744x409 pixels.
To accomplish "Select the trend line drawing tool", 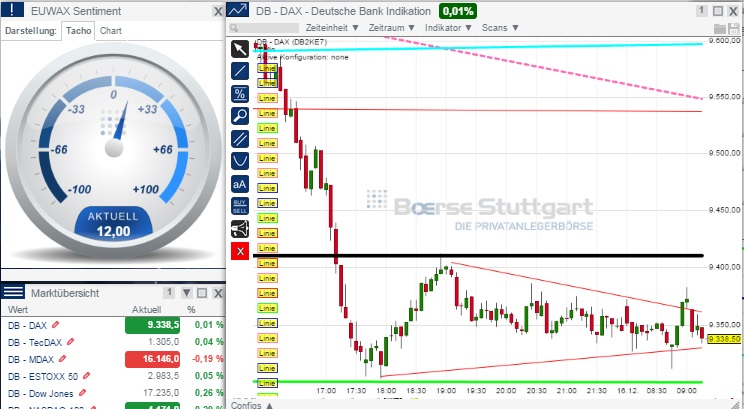I will click(240, 71).
